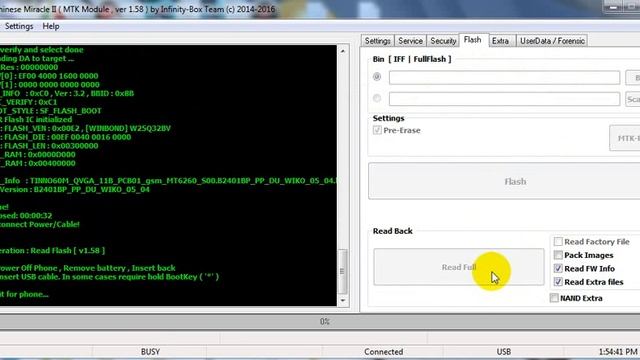The height and width of the screenshot is (360, 640).
Task: Click the 'verify and select done' log line
Action: [x=42, y=50]
